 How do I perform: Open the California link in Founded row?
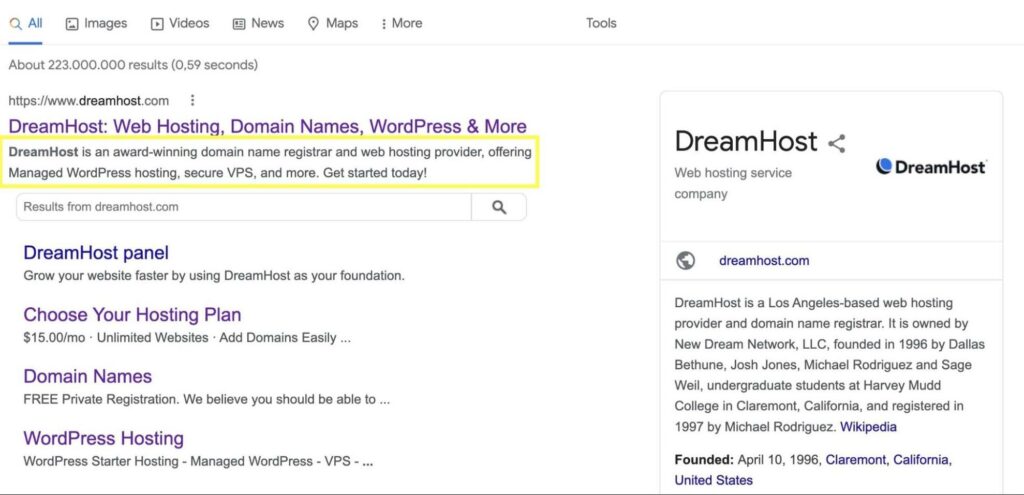pos(921,460)
